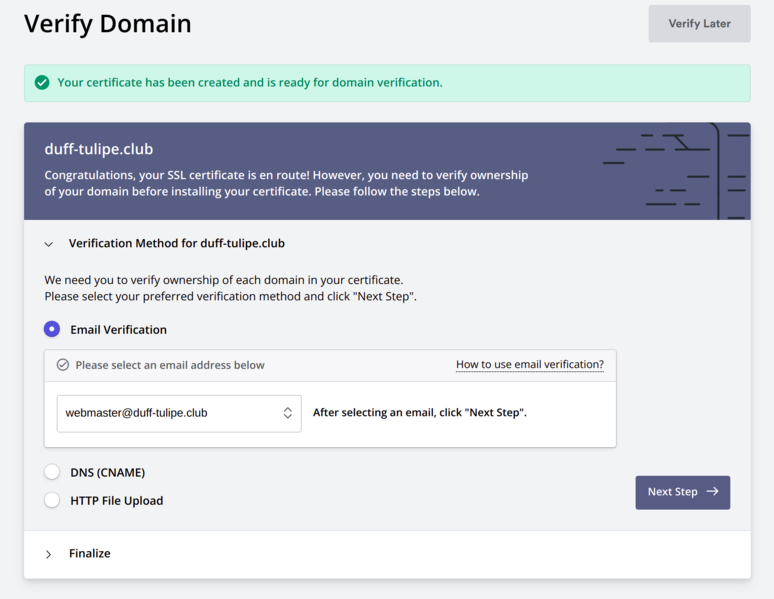Click the Finalize section title
The width and height of the screenshot is (774, 599).
pyautogui.click(x=90, y=554)
